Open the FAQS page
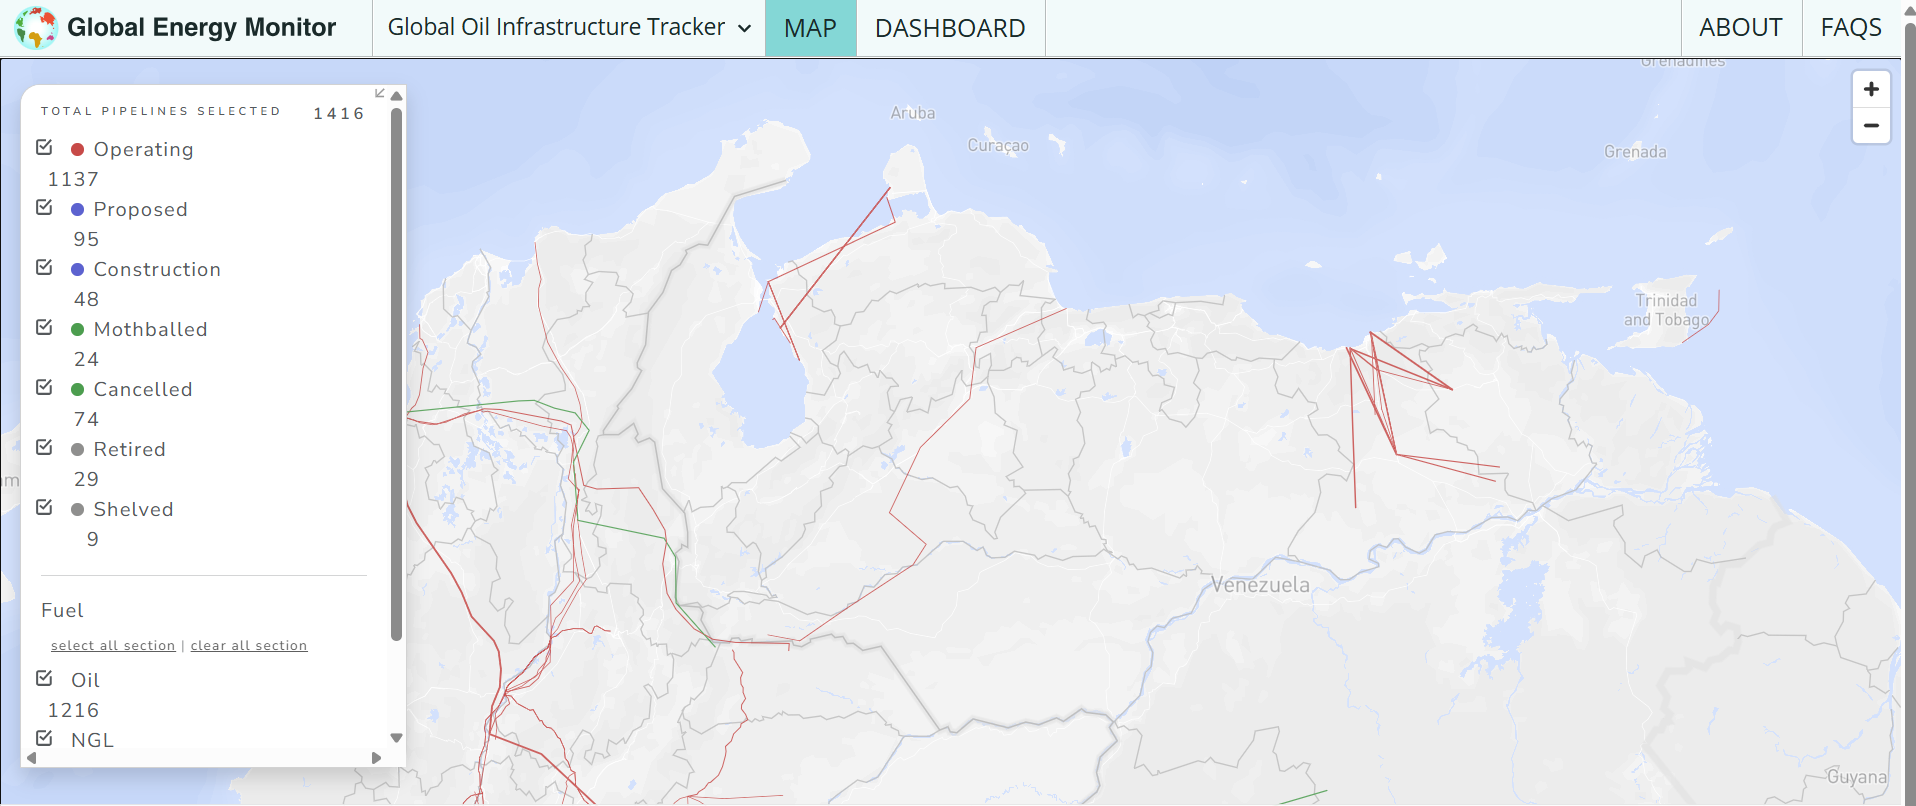The image size is (1916, 806). click(x=1850, y=28)
